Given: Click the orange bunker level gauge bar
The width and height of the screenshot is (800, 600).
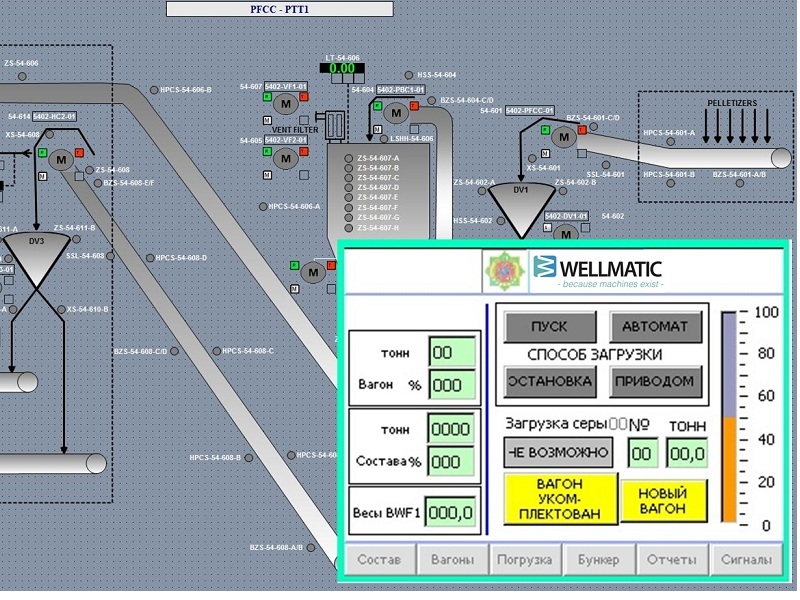Looking at the screenshot, I should 729,469.
